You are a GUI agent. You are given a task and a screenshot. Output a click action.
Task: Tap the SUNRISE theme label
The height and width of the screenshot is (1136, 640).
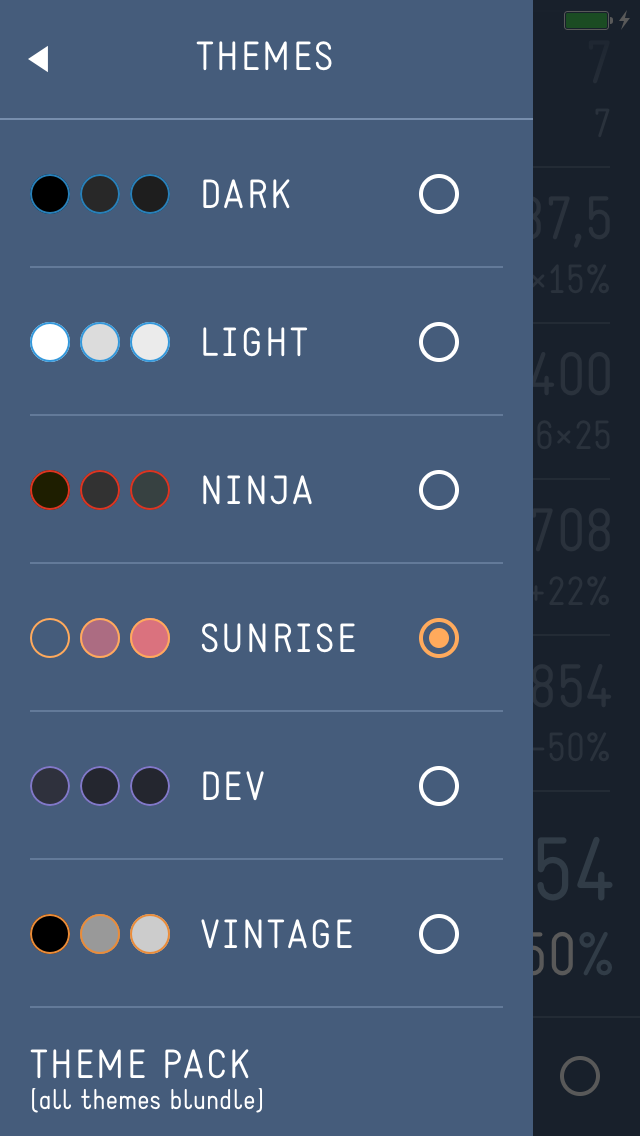pos(279,637)
